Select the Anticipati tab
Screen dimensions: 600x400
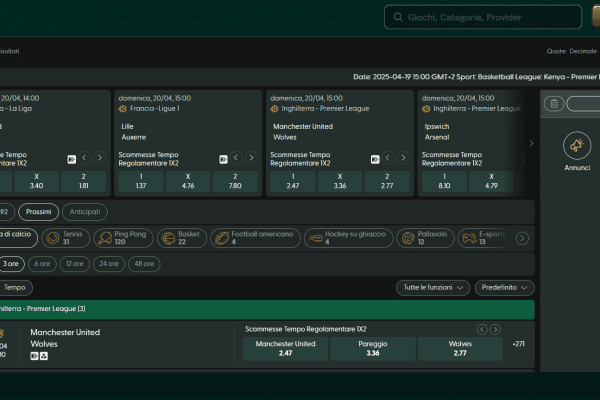pyautogui.click(x=85, y=212)
